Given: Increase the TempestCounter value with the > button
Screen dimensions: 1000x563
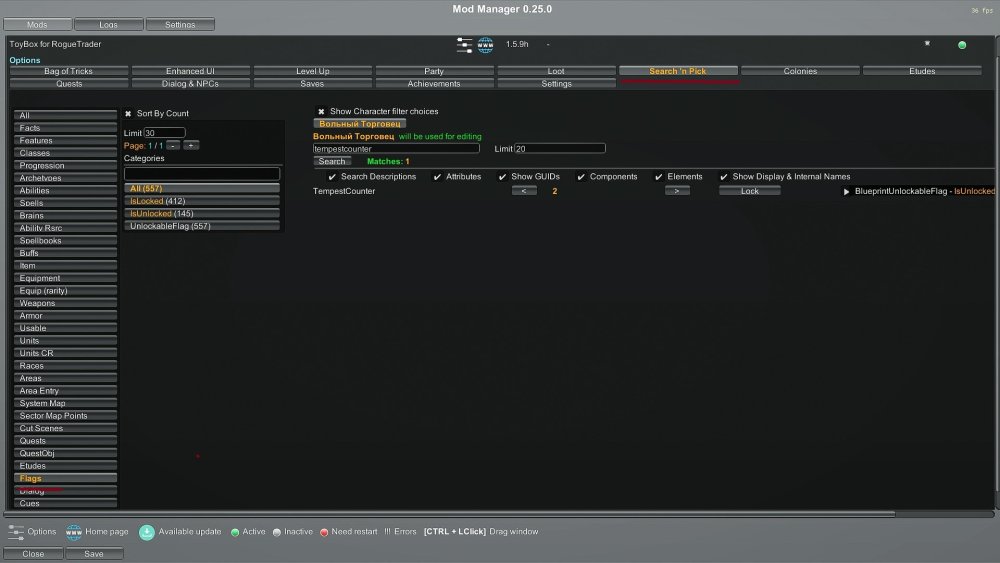Looking at the screenshot, I should (x=677, y=191).
